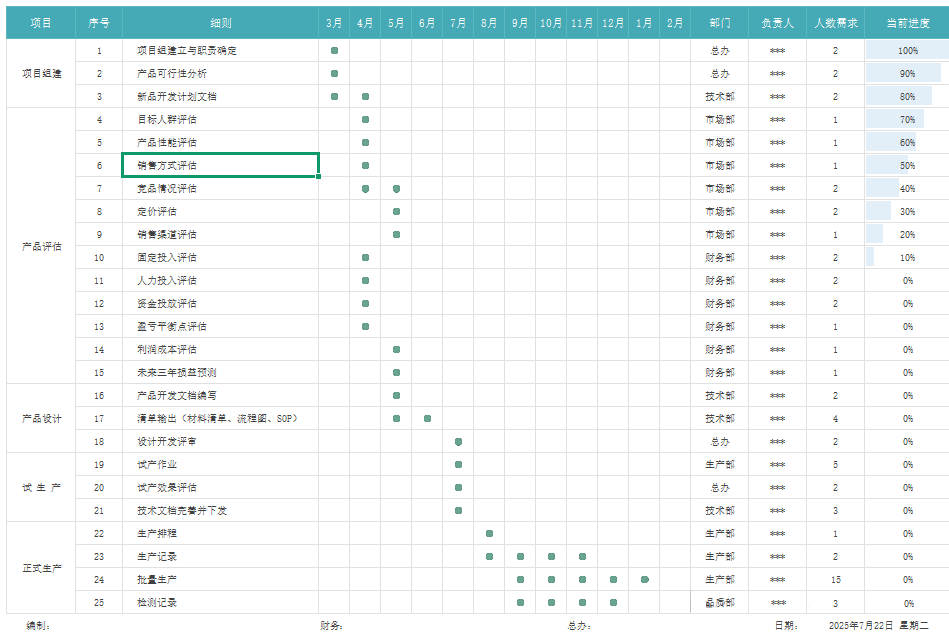Click the 总办: footer label
Image resolution: width=949 pixels, height=644 pixels.
(579, 626)
